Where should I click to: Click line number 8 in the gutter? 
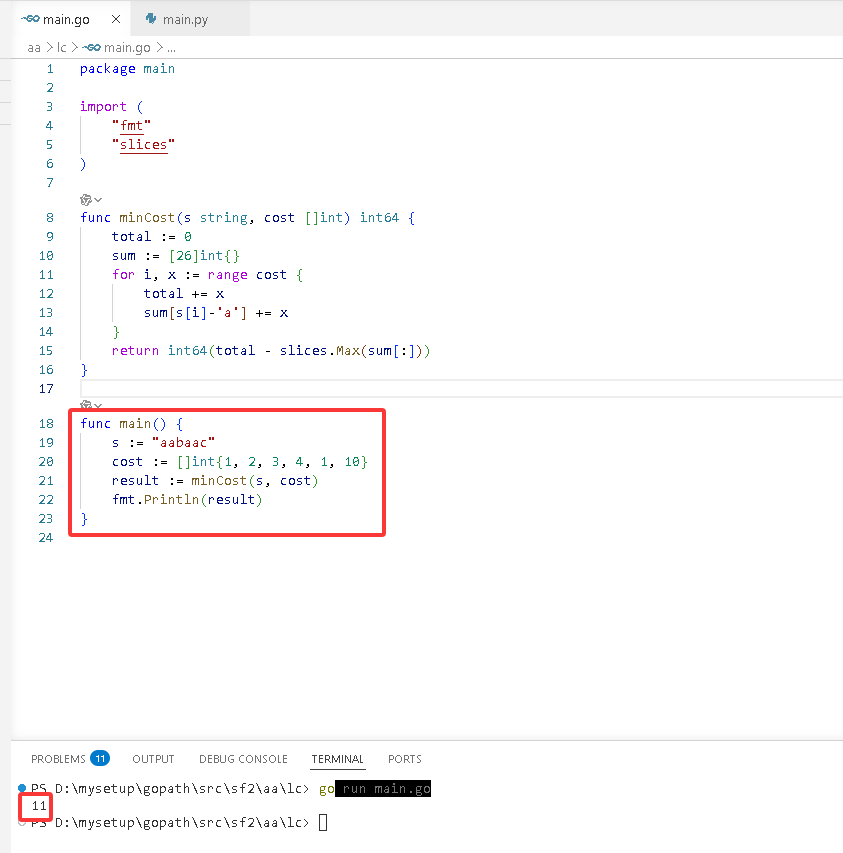coord(49,218)
